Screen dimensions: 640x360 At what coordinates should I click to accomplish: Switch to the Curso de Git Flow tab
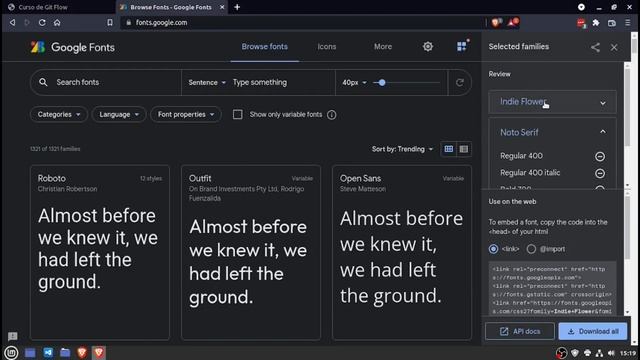(x=58, y=7)
